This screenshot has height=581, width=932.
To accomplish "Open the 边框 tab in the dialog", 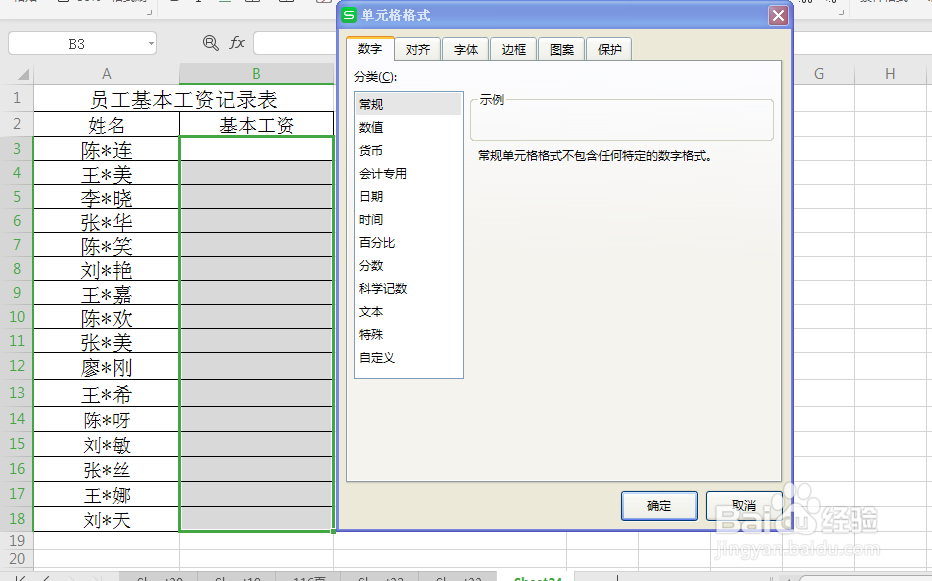I will click(513, 48).
